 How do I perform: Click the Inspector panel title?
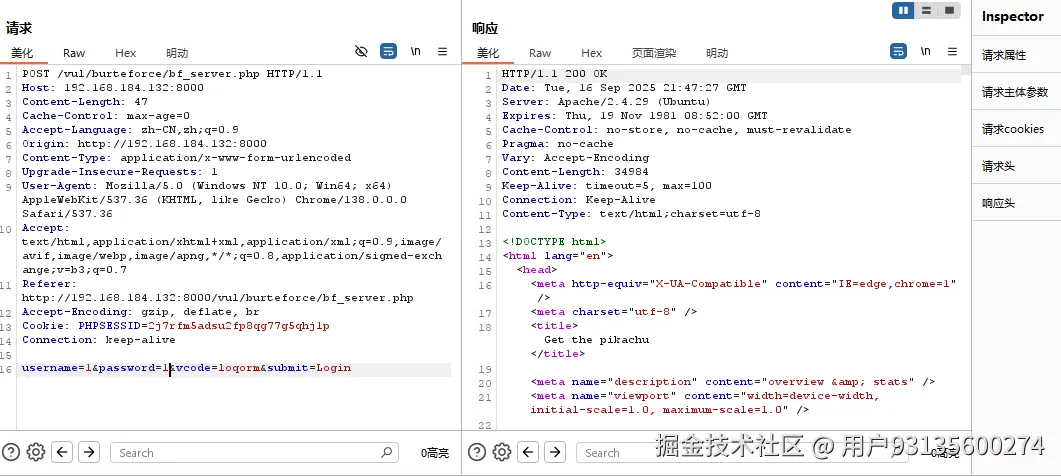click(1012, 16)
